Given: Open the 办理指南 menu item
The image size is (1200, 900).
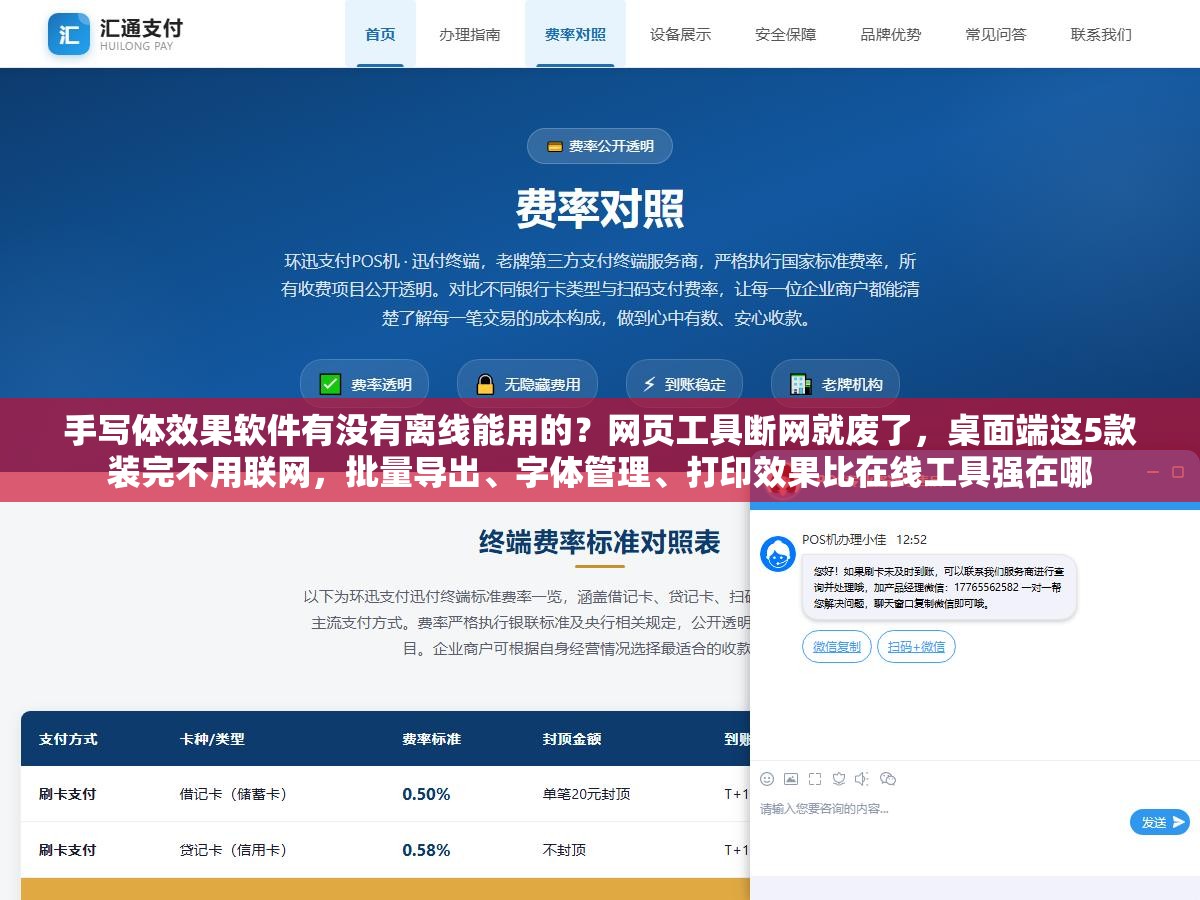Looking at the screenshot, I should tap(470, 34).
